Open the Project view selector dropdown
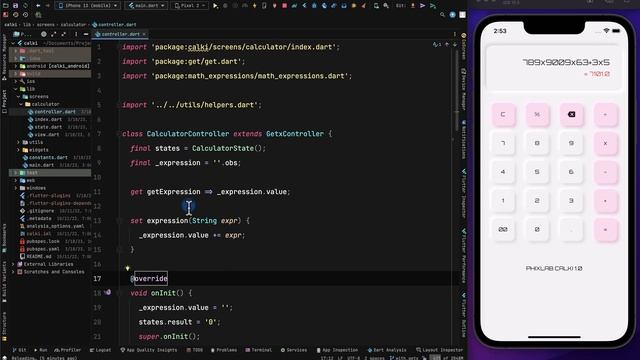This screenshot has height=360, width=640. [x=22, y=34]
